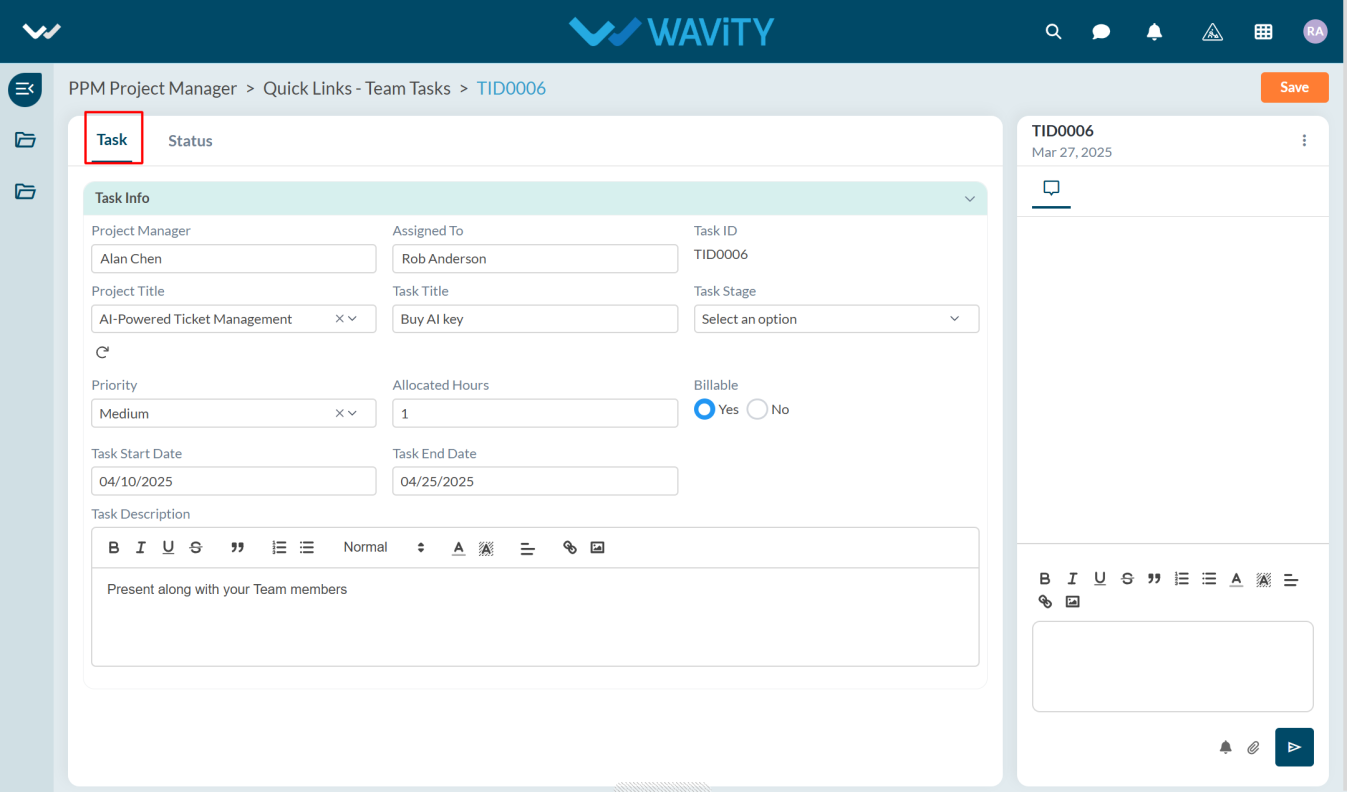
Task: Open the search icon in header
Action: tap(1053, 32)
